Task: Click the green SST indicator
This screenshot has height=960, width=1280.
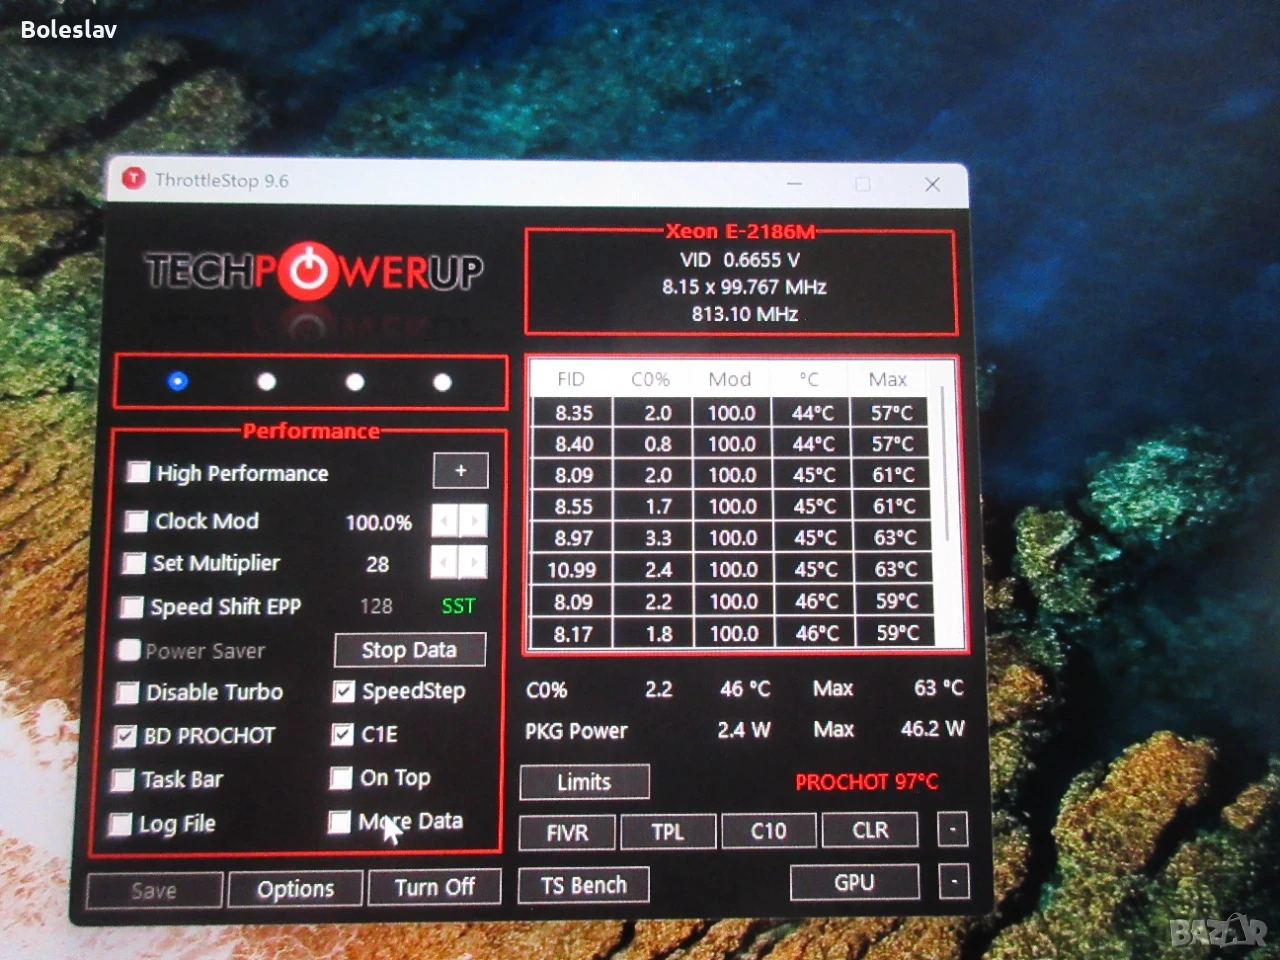Action: tap(459, 606)
